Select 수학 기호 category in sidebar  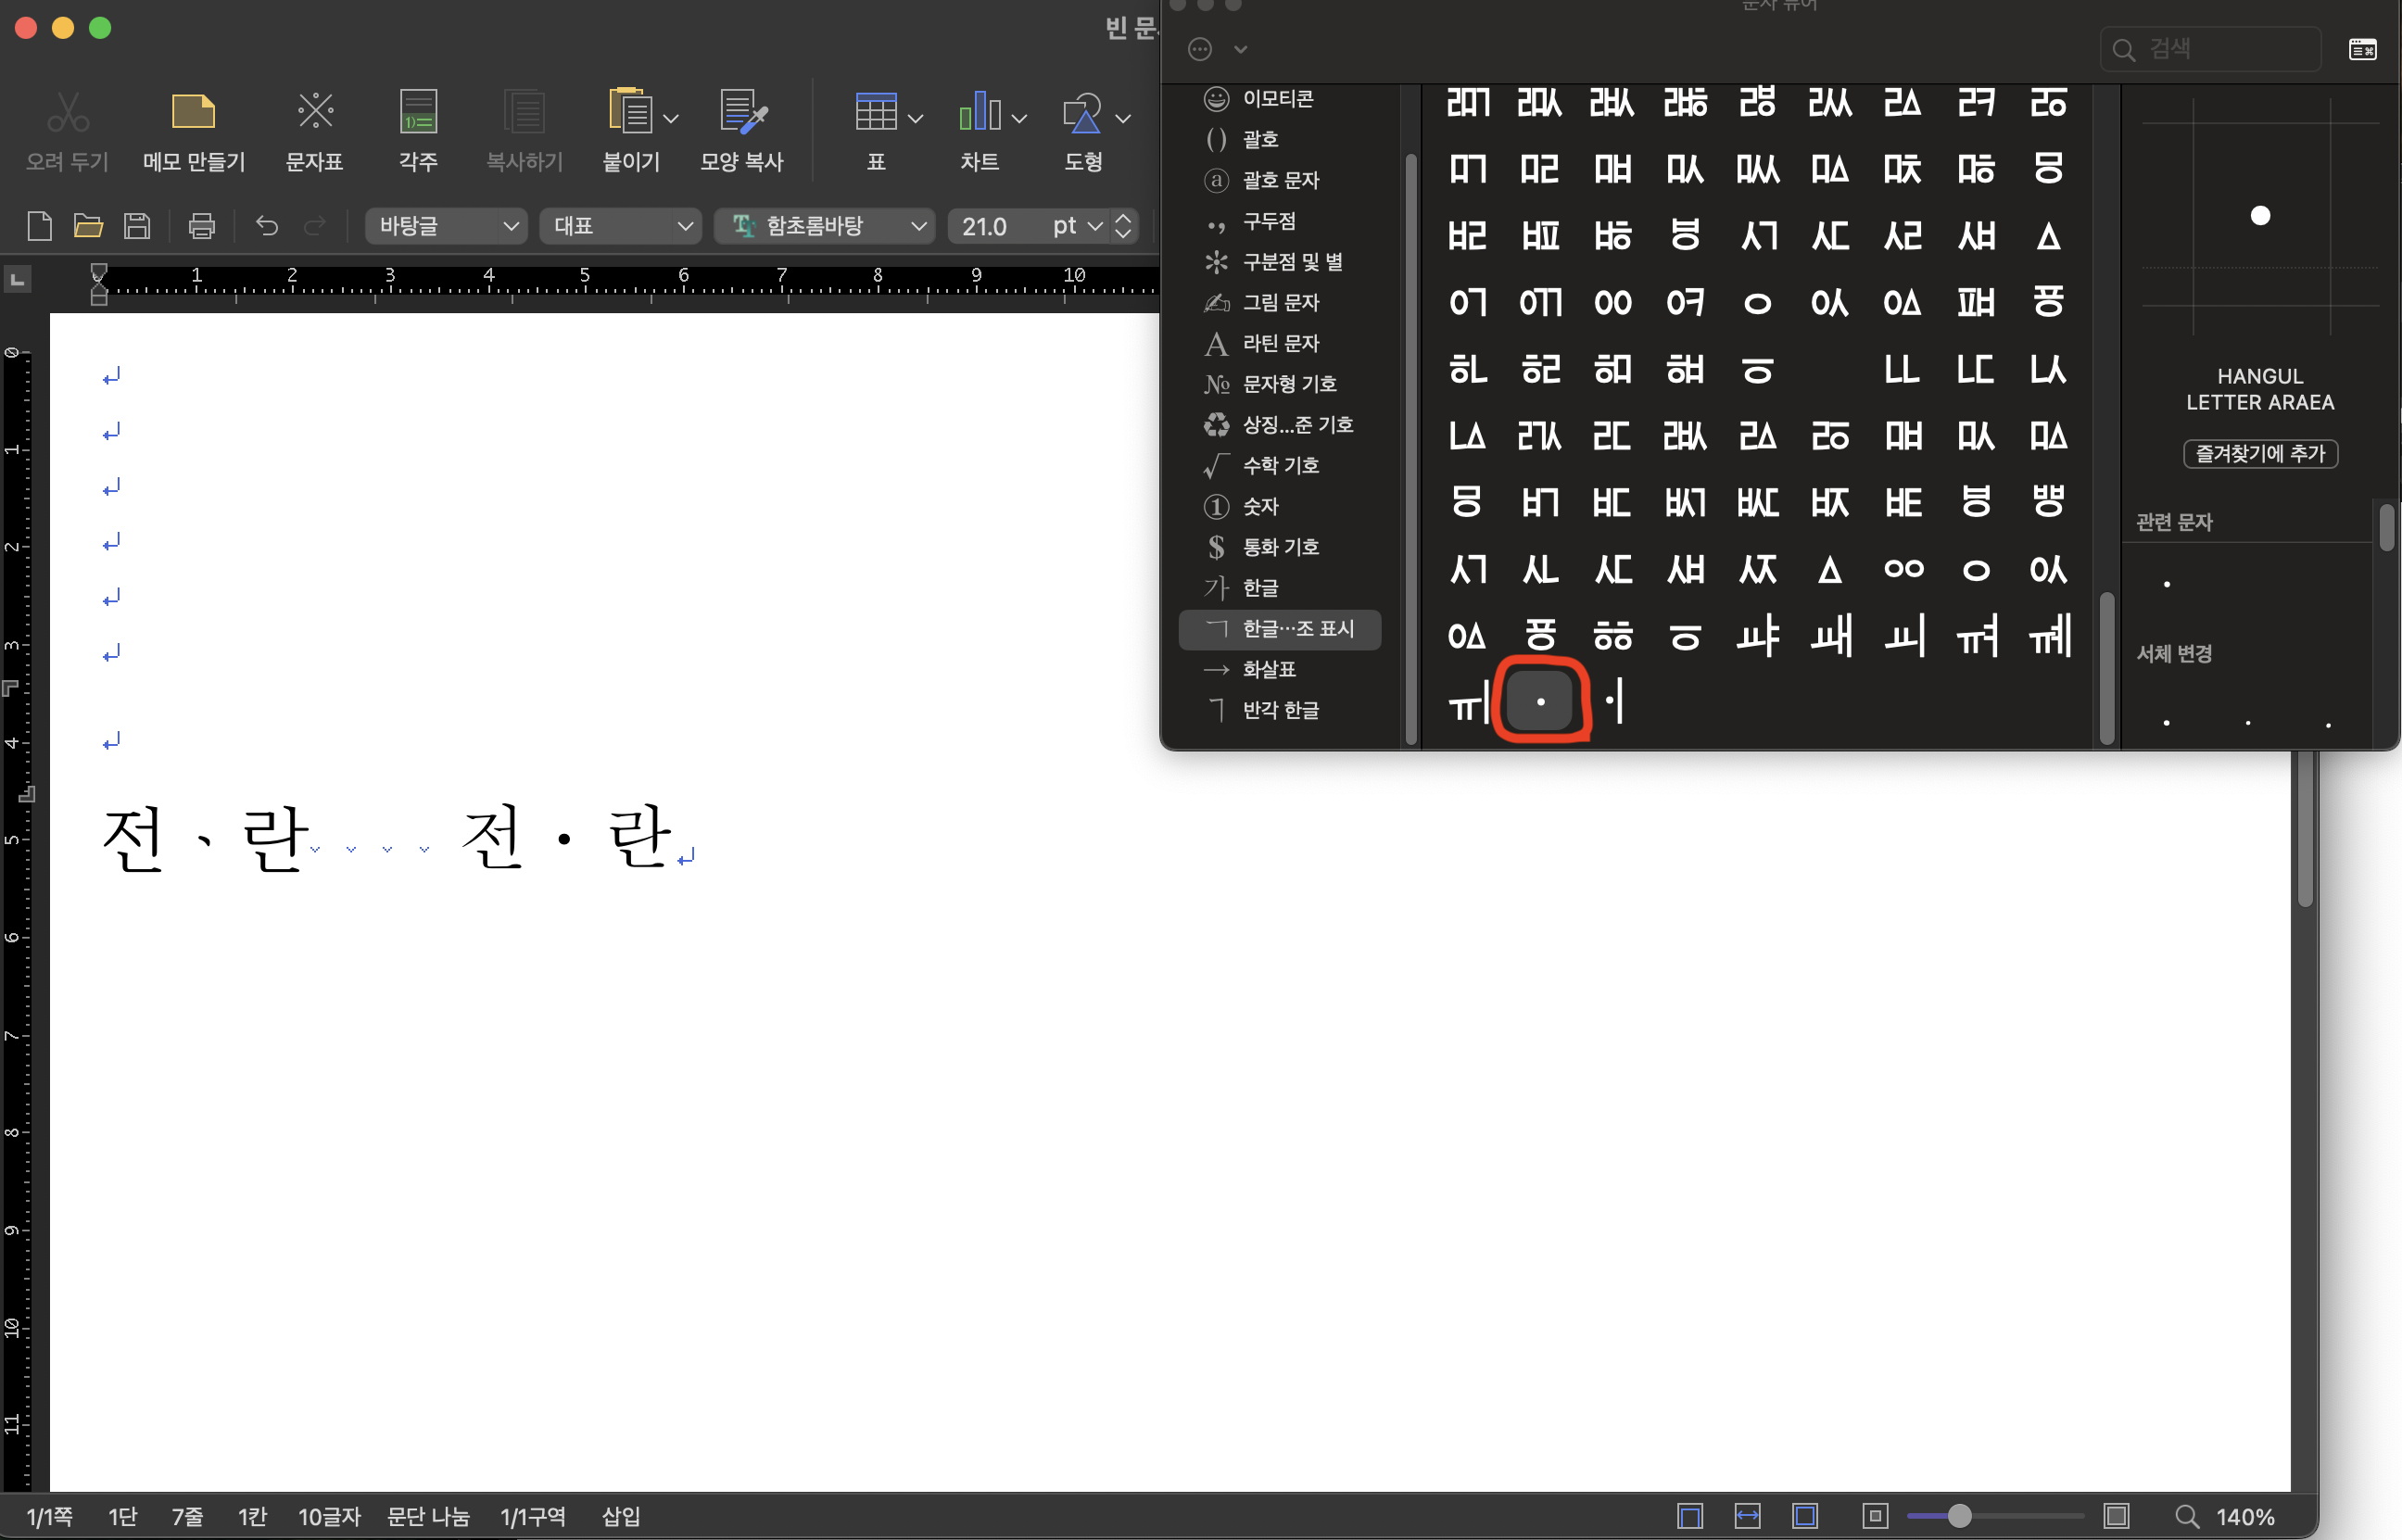pyautogui.click(x=1279, y=465)
